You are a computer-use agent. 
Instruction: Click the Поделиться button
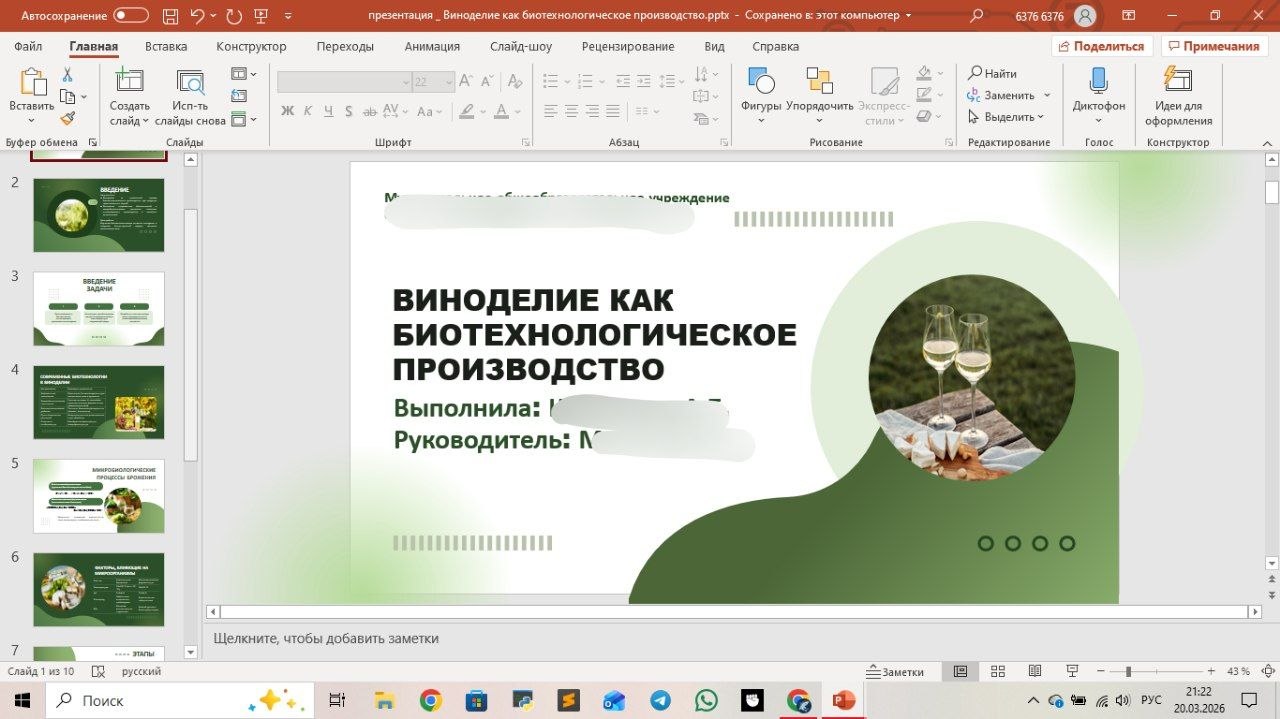coord(1102,46)
